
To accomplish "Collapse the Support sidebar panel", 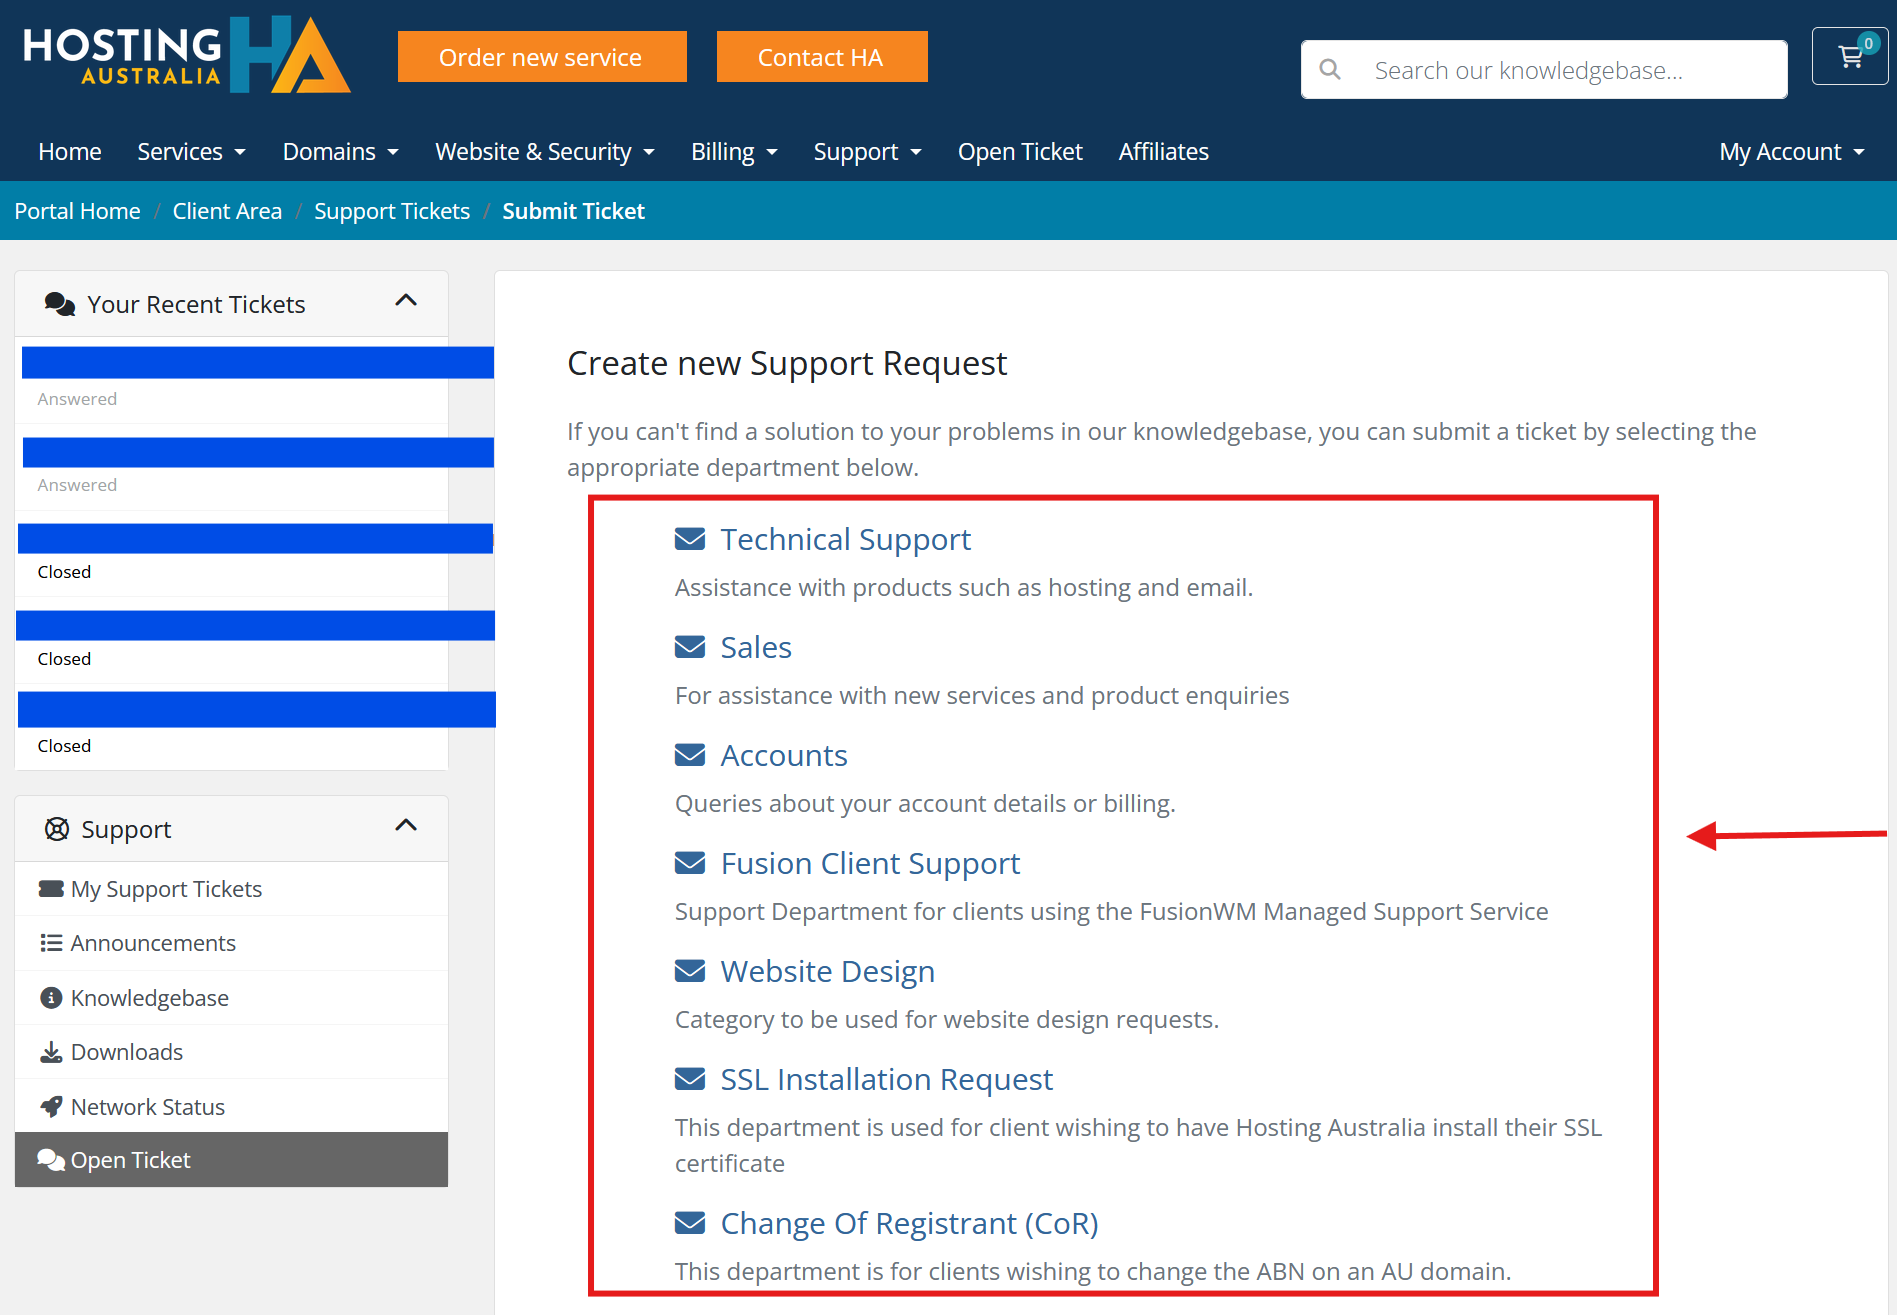I will (406, 825).
